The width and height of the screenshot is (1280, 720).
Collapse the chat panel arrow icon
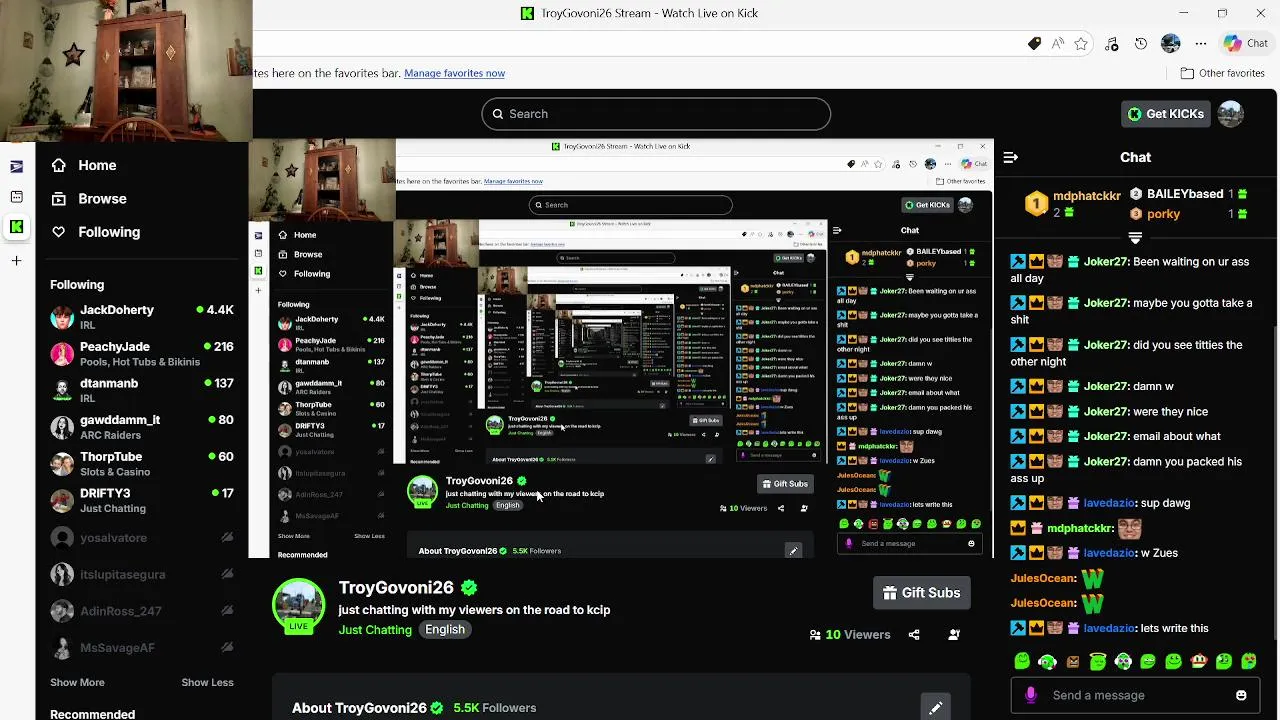pos(1010,157)
